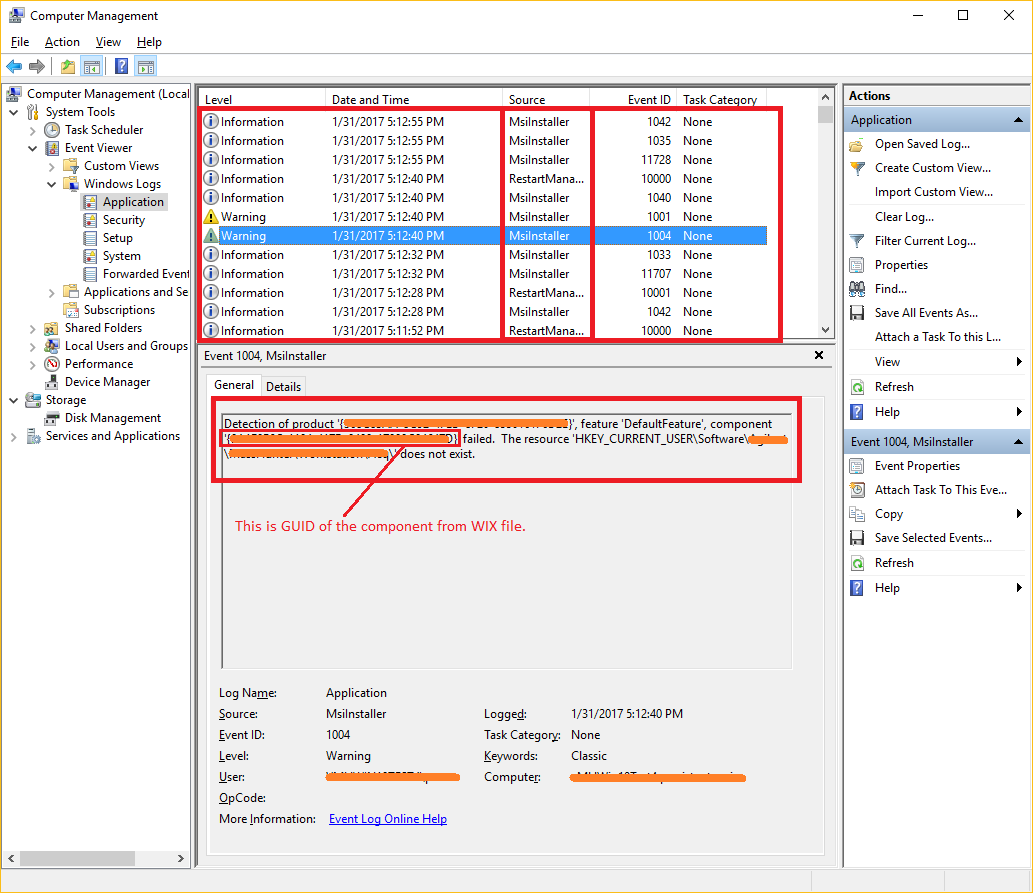
Task: Expand the Task Scheduler tree node
Action: [x=32, y=130]
